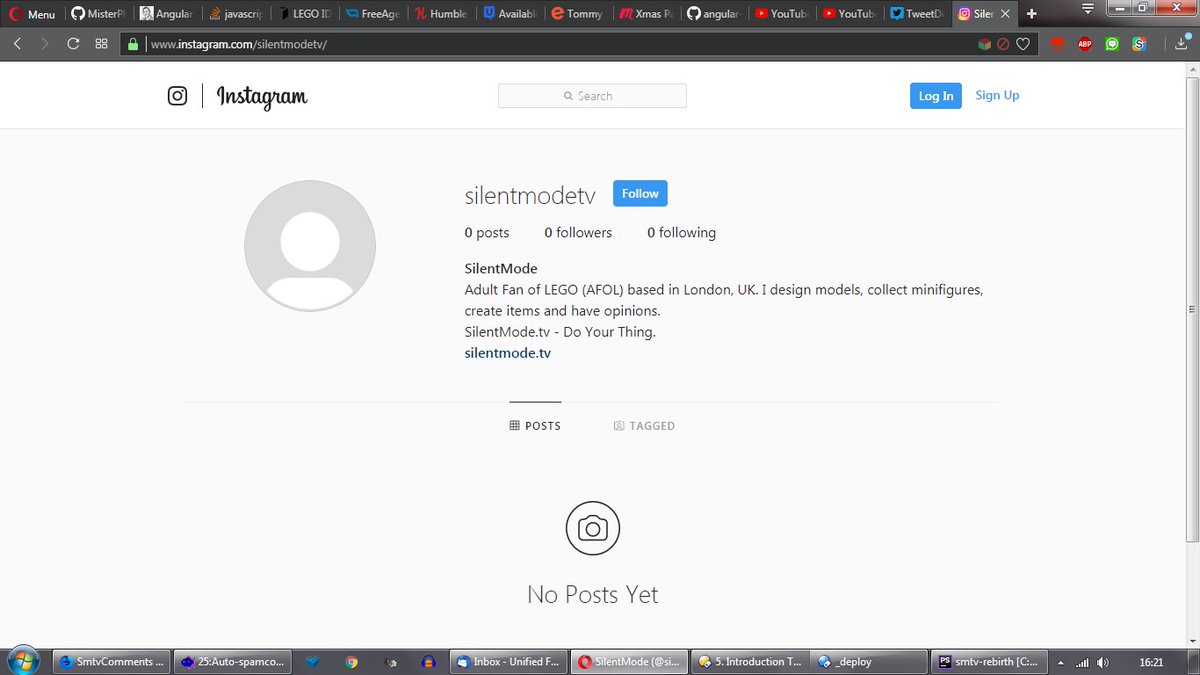Open the browser downloads arrow icon

[1180, 44]
